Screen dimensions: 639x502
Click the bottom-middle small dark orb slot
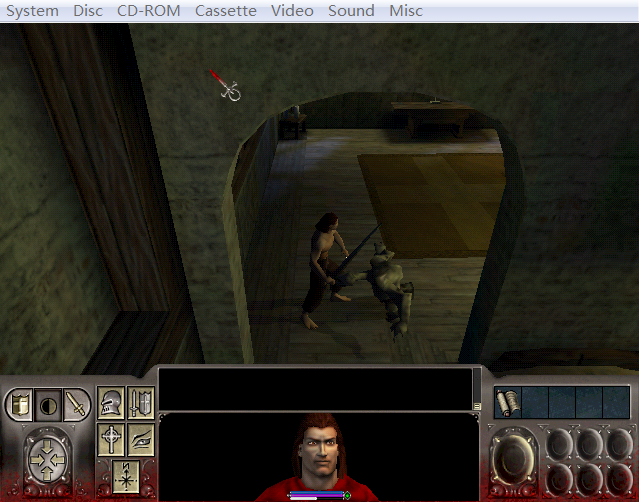click(589, 478)
